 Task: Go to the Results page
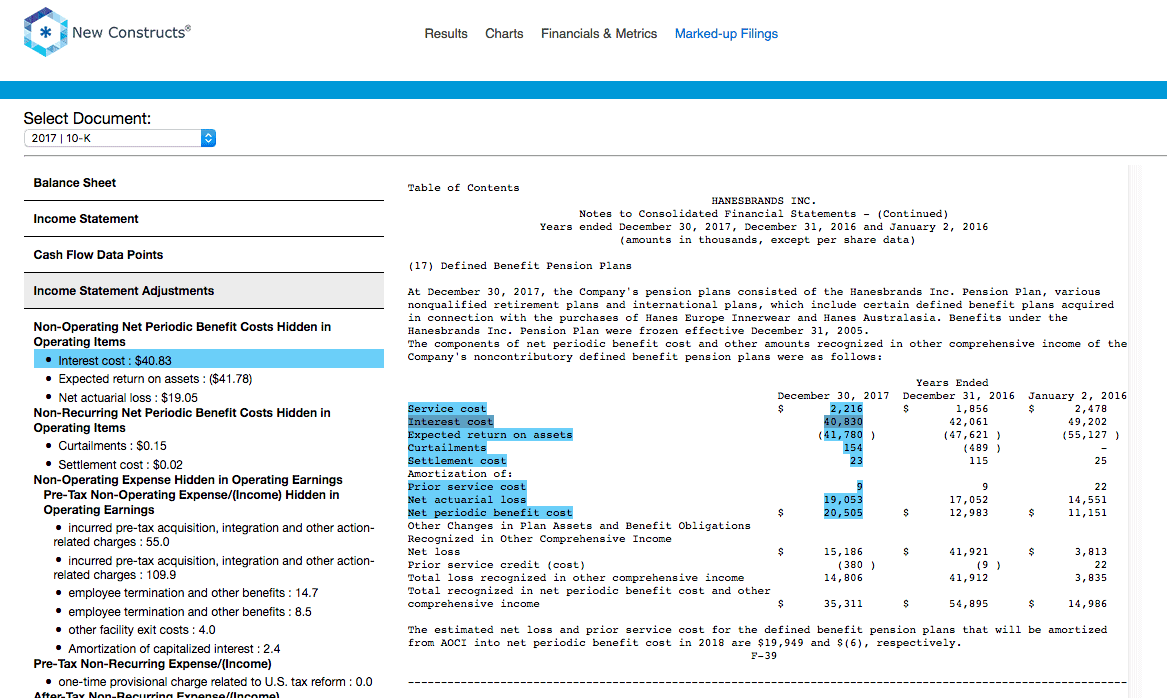446,33
